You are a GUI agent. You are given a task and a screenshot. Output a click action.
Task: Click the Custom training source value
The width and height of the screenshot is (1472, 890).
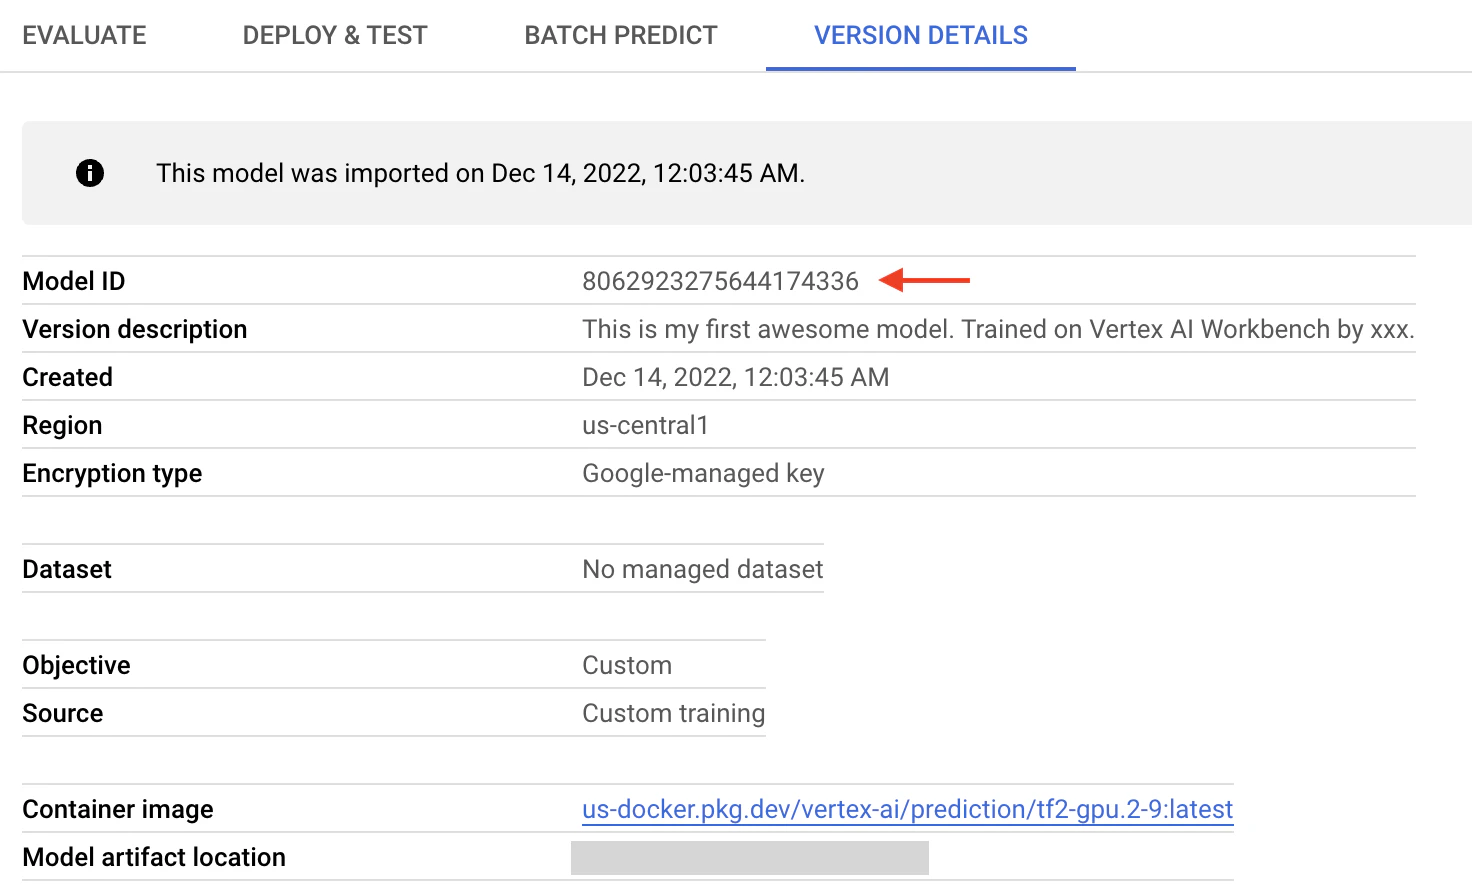click(x=674, y=713)
